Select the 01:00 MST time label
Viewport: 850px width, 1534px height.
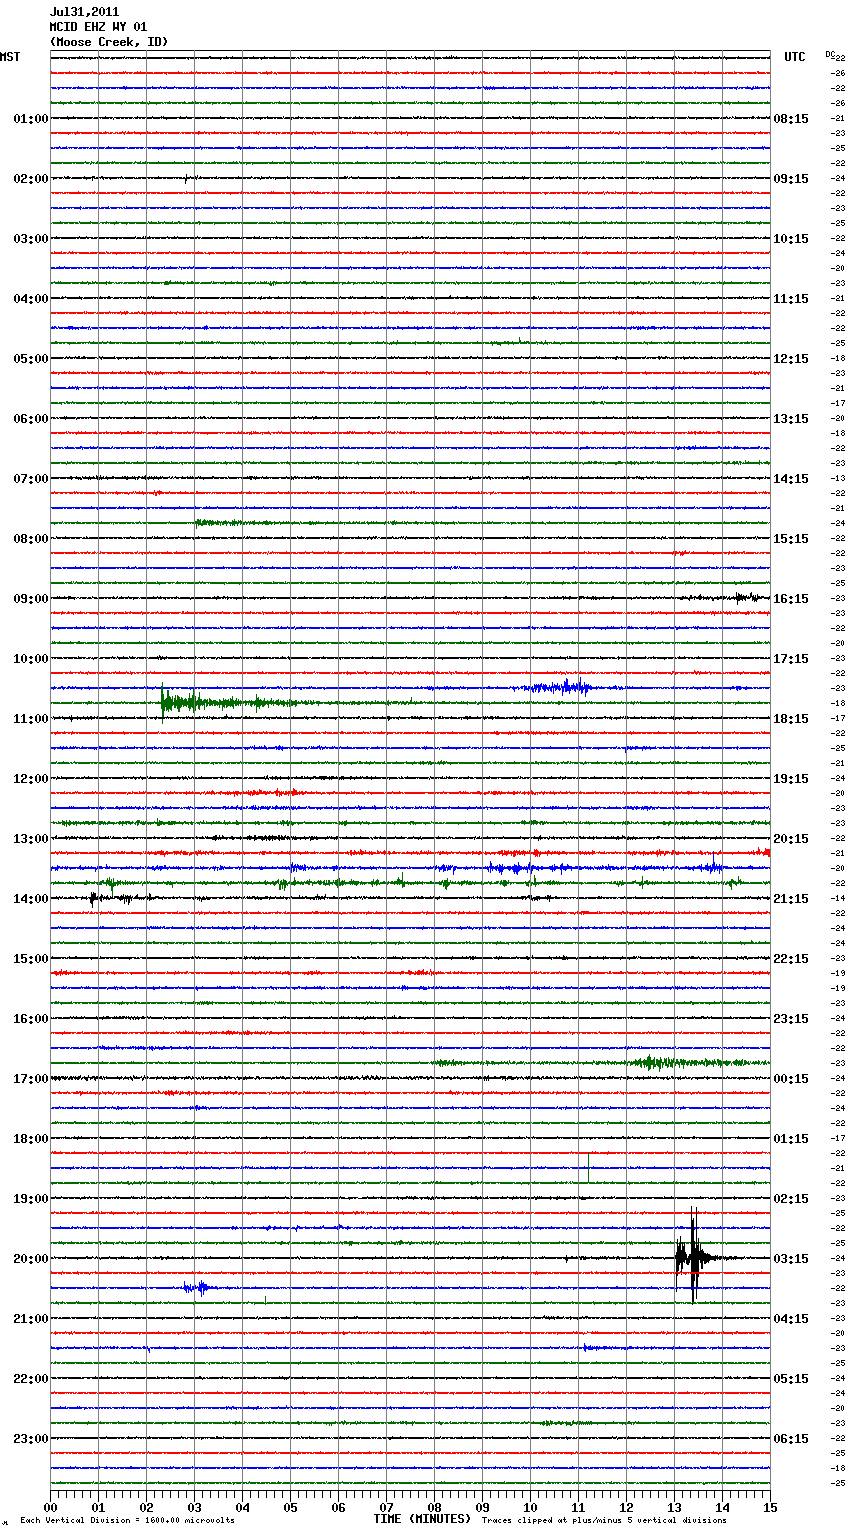pos(30,119)
